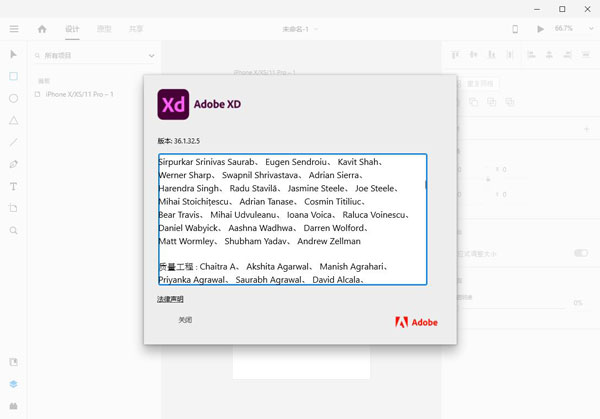Click the name David Alcala in credits
This screenshot has height=419, width=600.
coord(336,280)
